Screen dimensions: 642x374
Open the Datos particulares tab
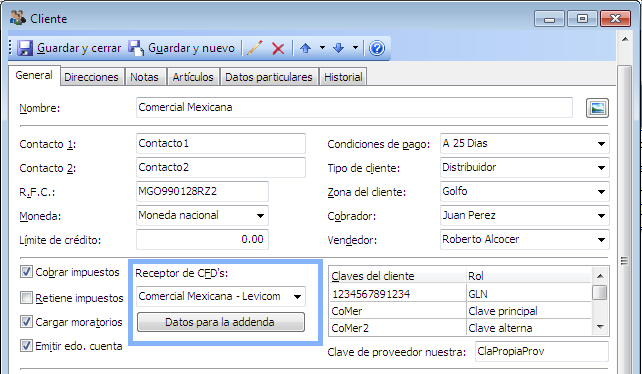tap(269, 77)
